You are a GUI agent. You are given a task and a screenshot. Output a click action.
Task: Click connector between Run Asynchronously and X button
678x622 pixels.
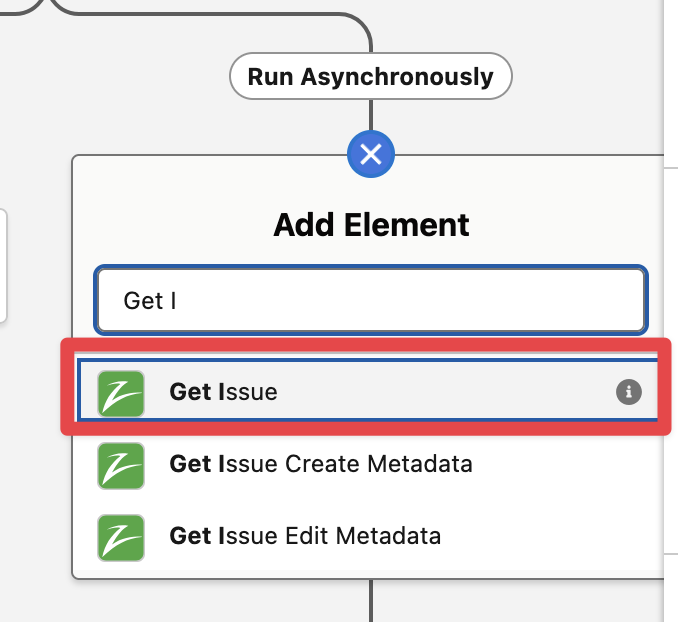tap(371, 115)
